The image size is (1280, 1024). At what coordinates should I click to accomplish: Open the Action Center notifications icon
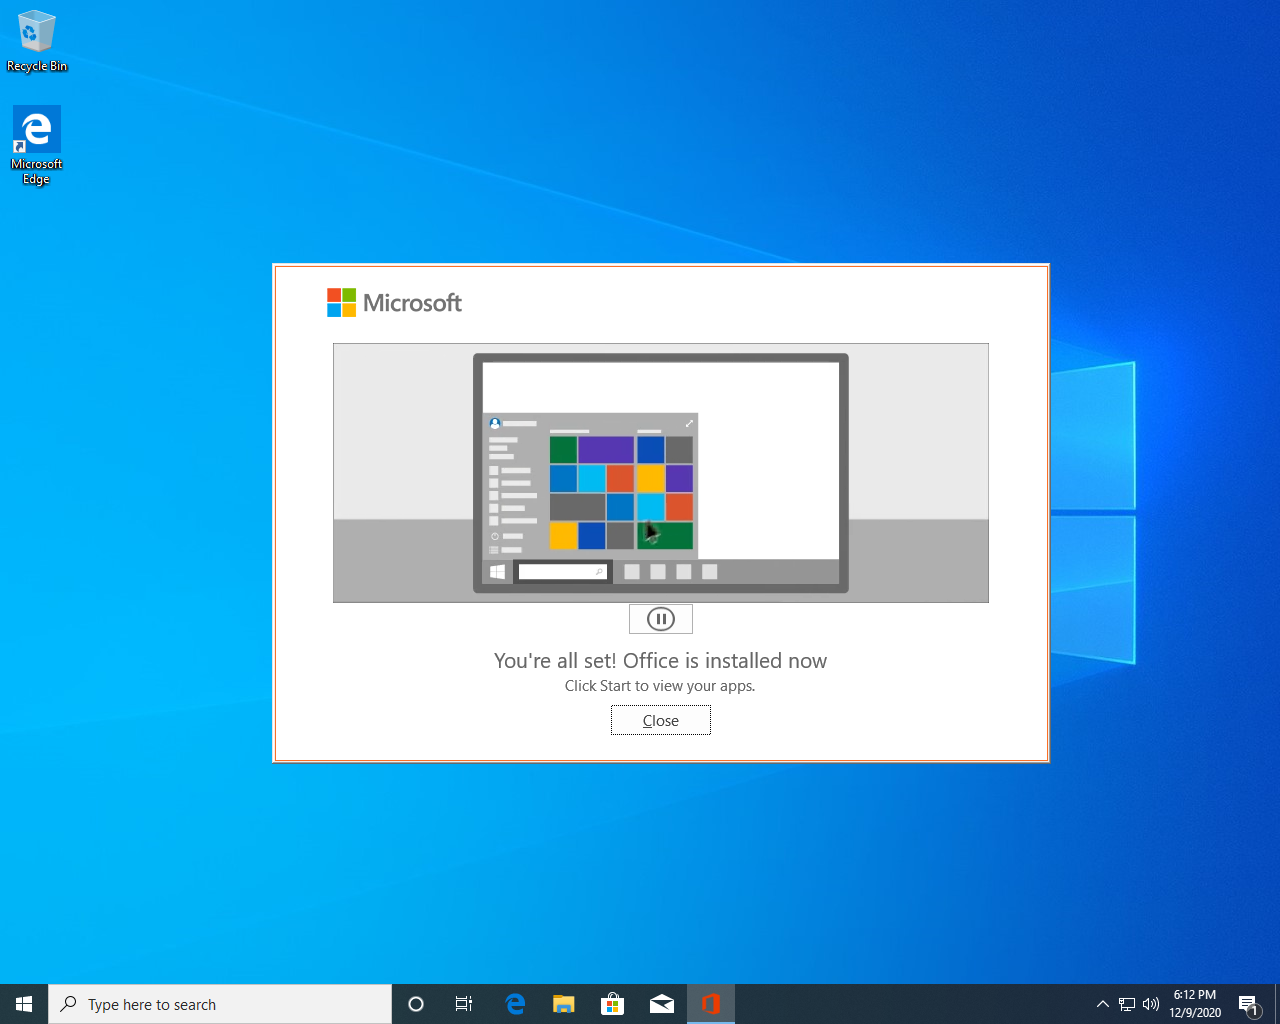pos(1249,1004)
